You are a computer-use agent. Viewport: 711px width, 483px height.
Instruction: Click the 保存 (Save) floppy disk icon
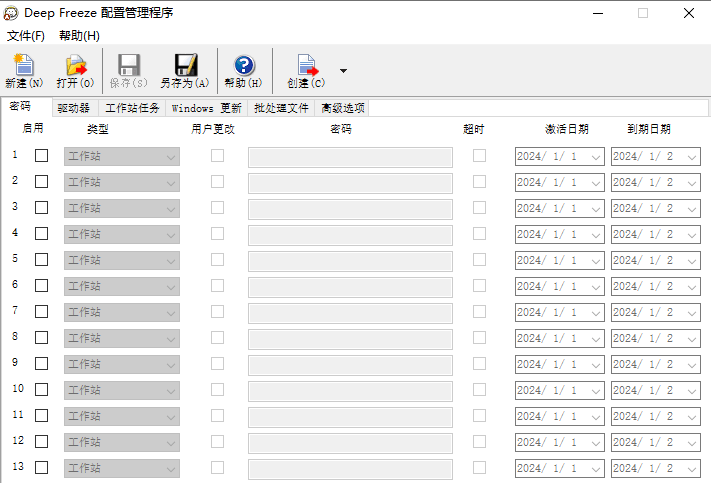click(128, 67)
